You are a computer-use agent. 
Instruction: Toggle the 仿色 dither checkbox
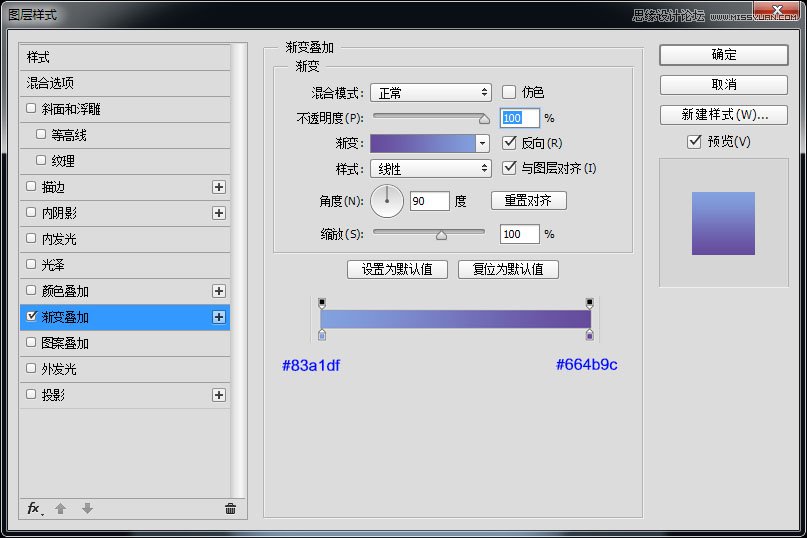pos(508,92)
